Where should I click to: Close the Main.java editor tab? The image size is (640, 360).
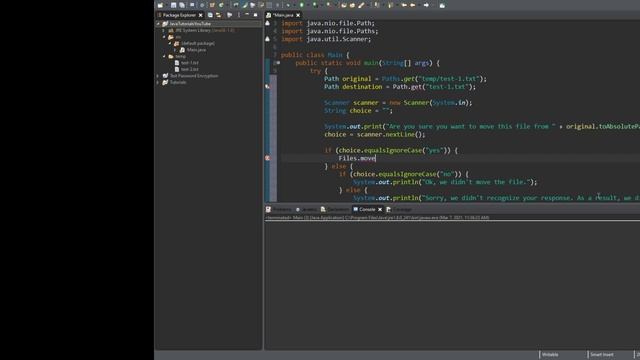[298, 15]
